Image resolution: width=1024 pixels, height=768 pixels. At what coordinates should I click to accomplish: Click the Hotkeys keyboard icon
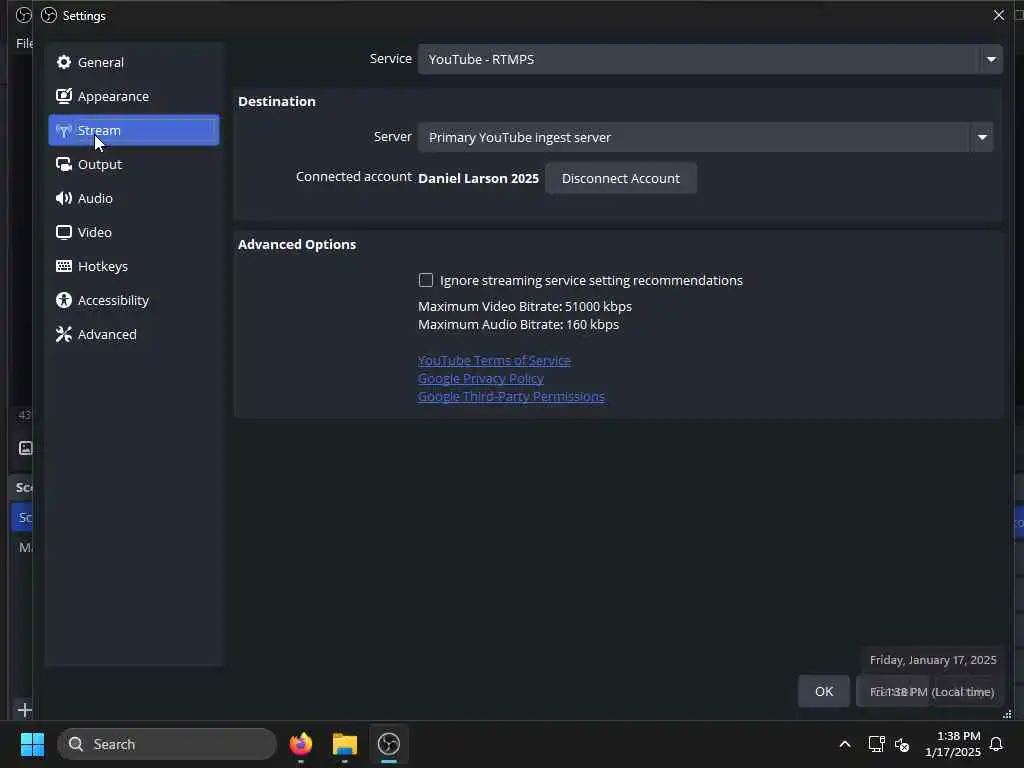click(63, 266)
